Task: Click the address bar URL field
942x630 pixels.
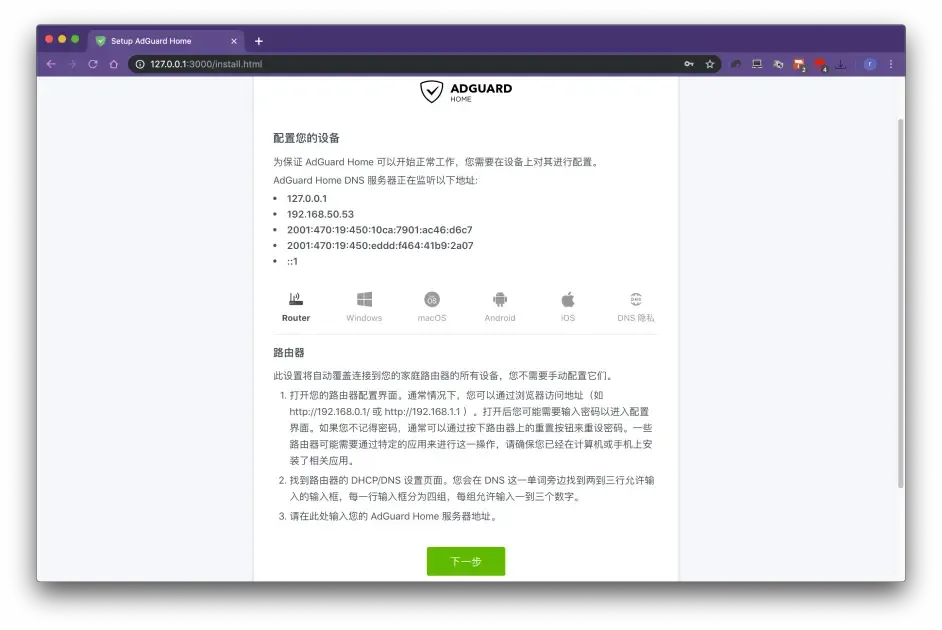Action: (x=400, y=64)
